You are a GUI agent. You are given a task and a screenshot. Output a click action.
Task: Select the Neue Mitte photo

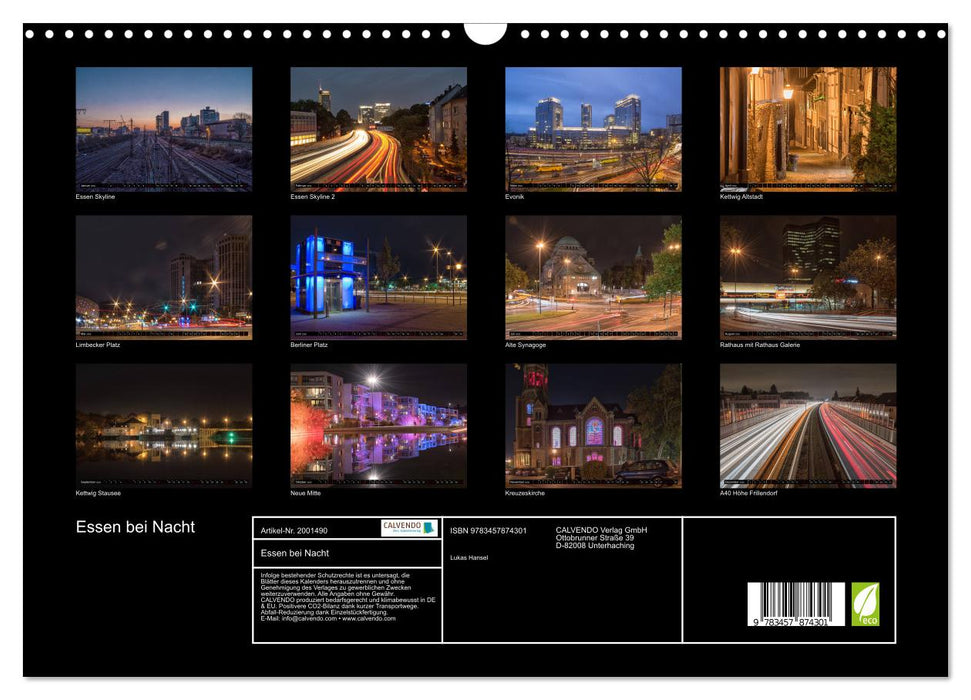click(378, 425)
